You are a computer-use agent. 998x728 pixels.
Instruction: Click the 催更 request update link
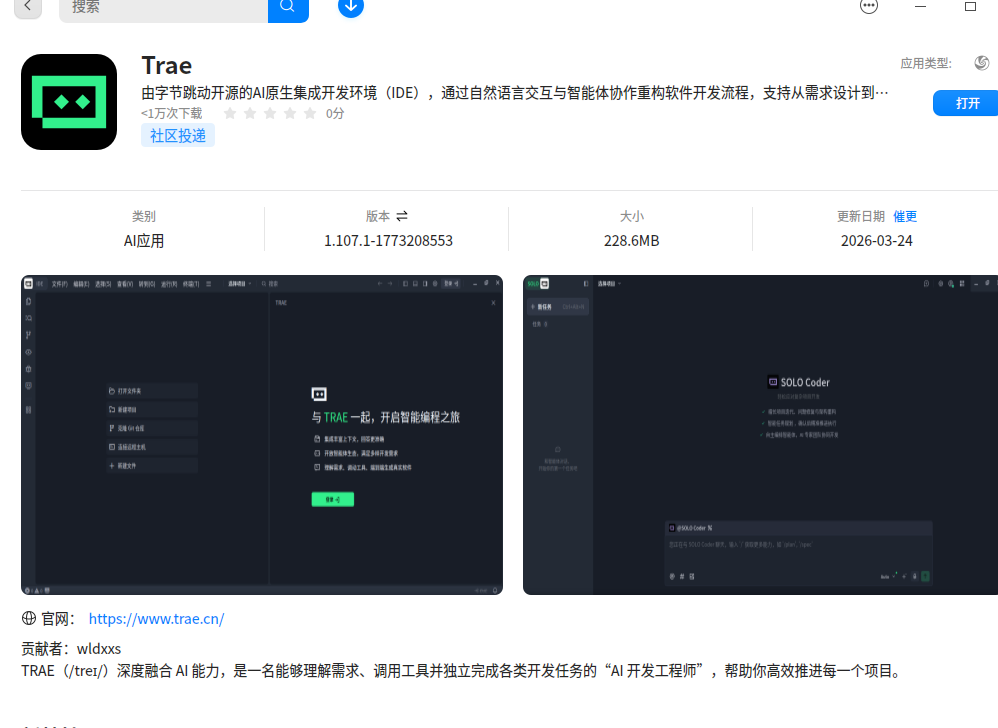pos(904,216)
